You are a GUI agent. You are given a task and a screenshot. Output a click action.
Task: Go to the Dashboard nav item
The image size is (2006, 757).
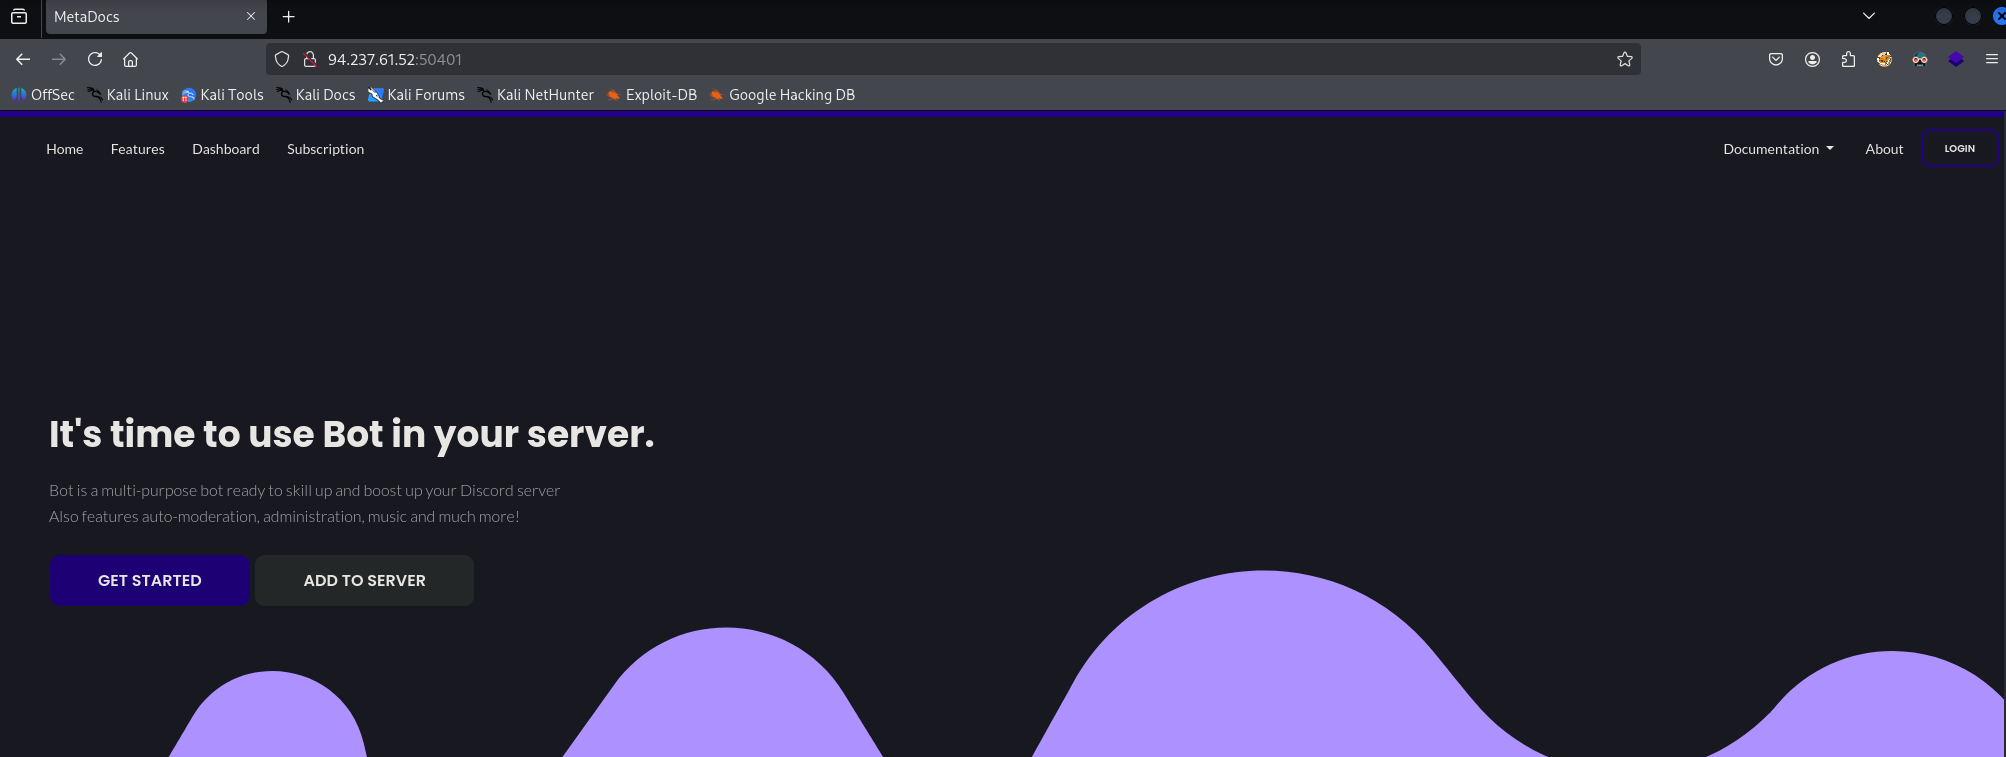(x=226, y=149)
